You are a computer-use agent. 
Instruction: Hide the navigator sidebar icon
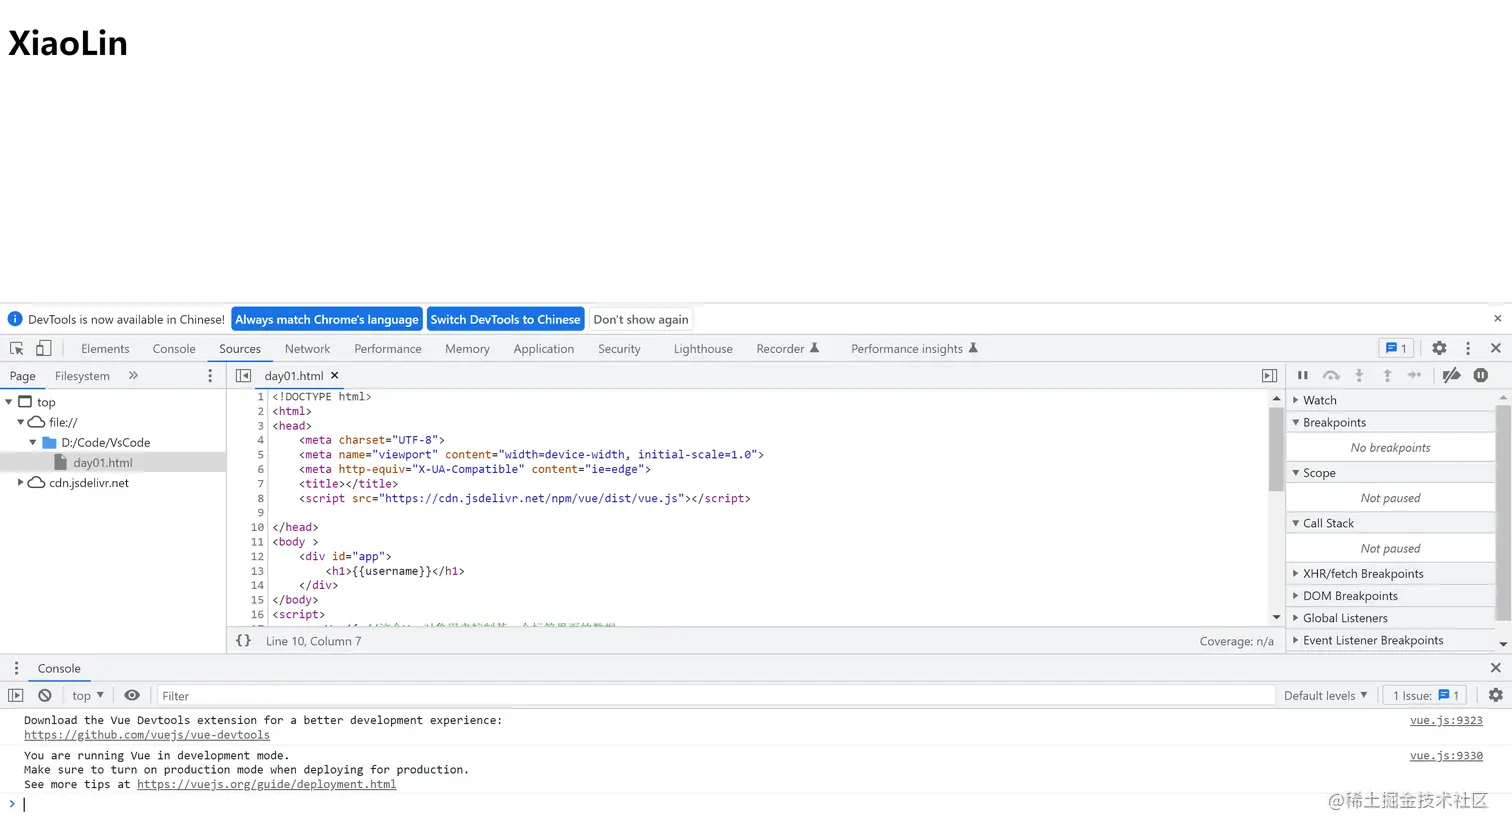[x=243, y=376]
